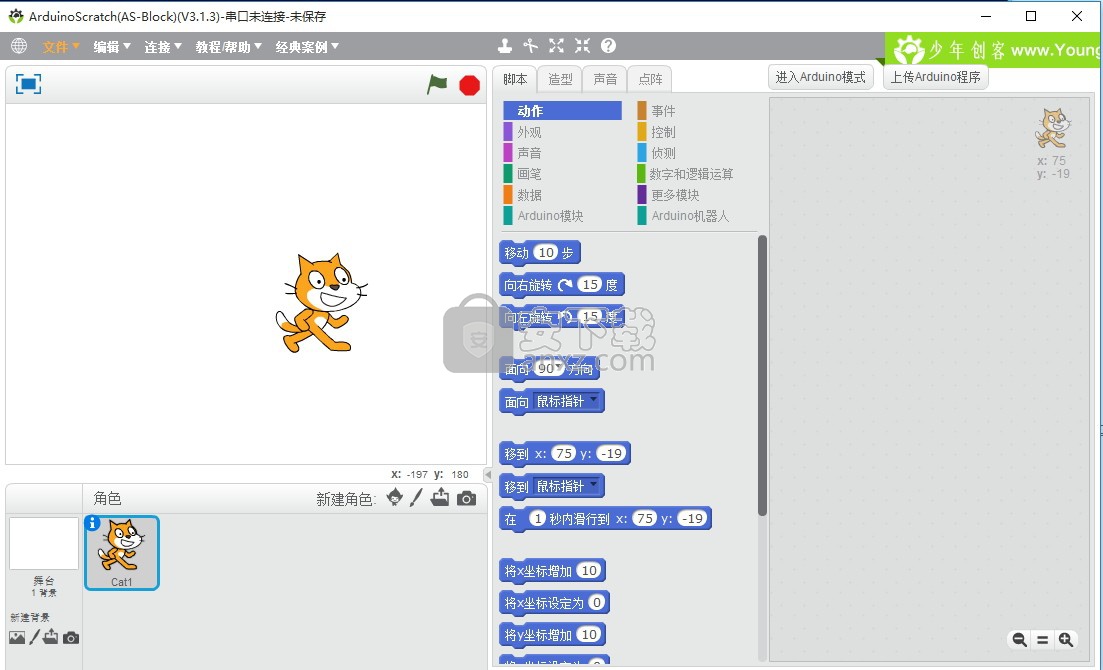Switch to the 点阵 tab
This screenshot has height=670, width=1103.
click(x=650, y=79)
